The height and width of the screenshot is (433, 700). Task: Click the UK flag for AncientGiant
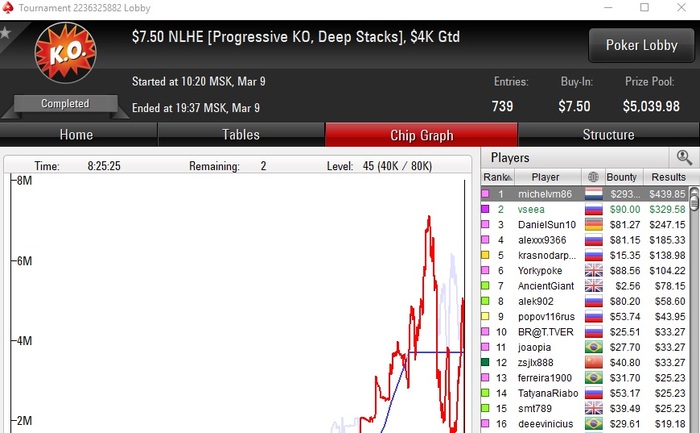[x=594, y=286]
